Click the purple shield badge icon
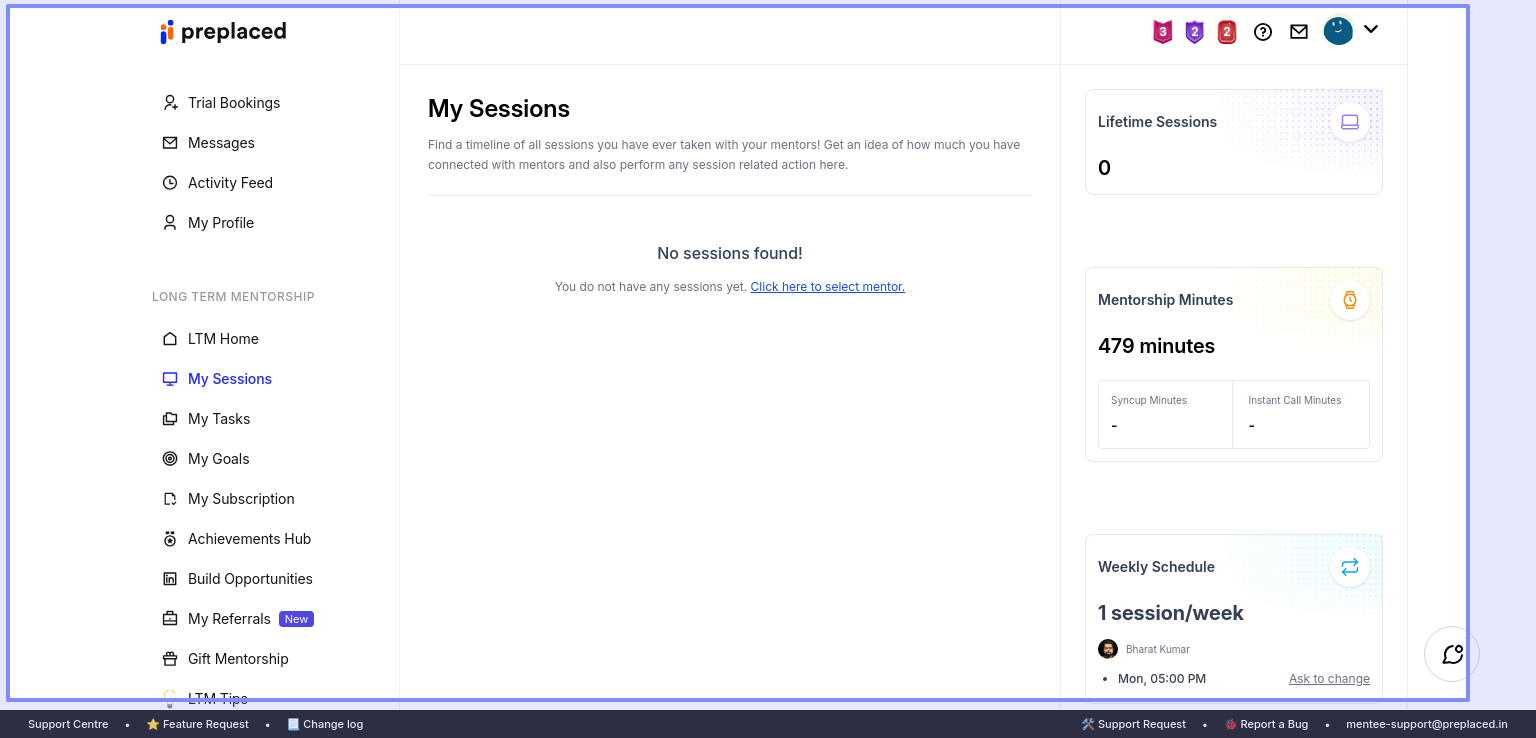 coord(1194,32)
